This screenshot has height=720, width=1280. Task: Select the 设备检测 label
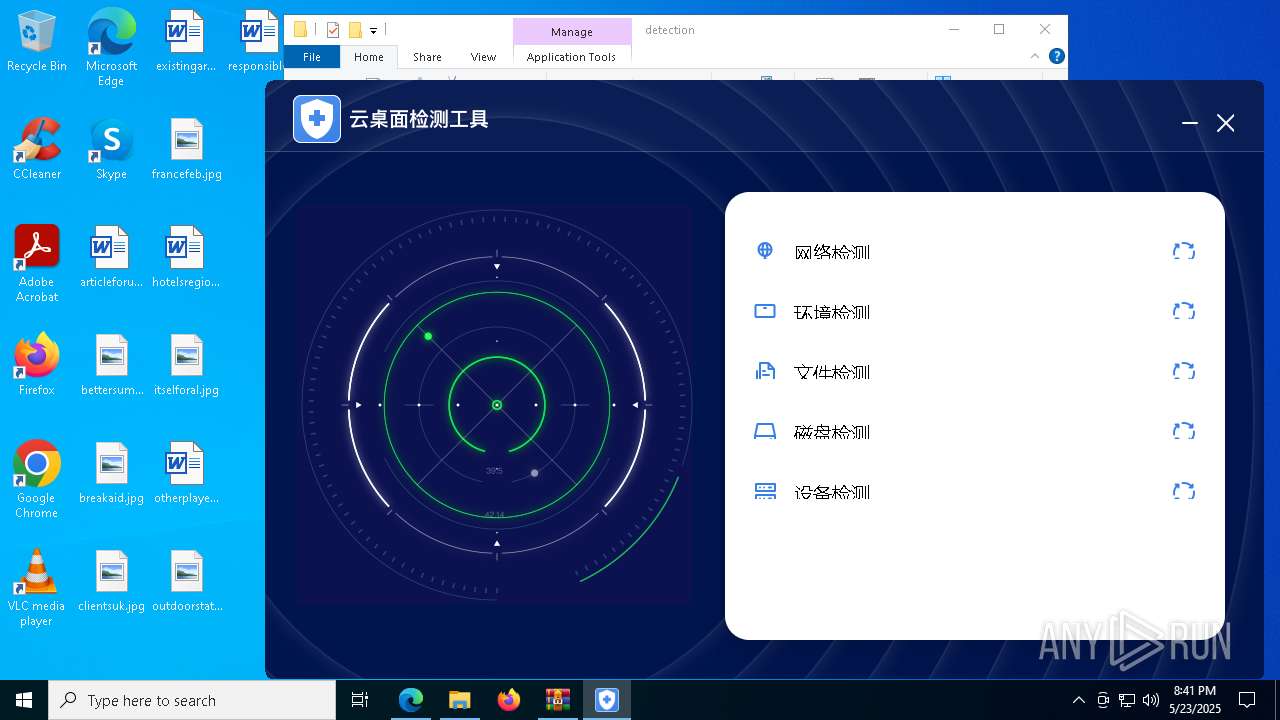click(832, 492)
